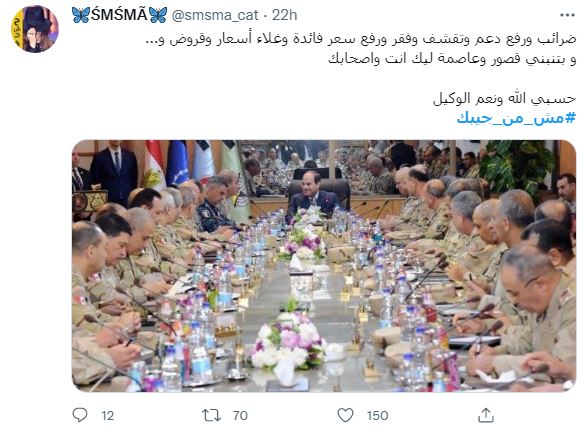This screenshot has width=585, height=431.
Task: Click the reply count 12
Action: pyautogui.click(x=107, y=415)
